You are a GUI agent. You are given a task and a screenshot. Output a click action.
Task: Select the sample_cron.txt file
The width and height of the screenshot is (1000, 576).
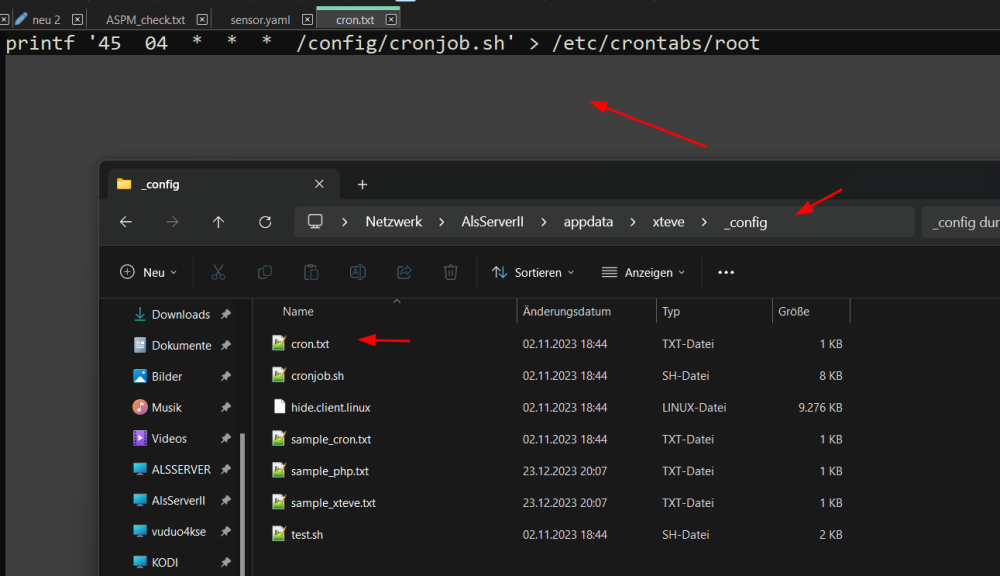330,439
